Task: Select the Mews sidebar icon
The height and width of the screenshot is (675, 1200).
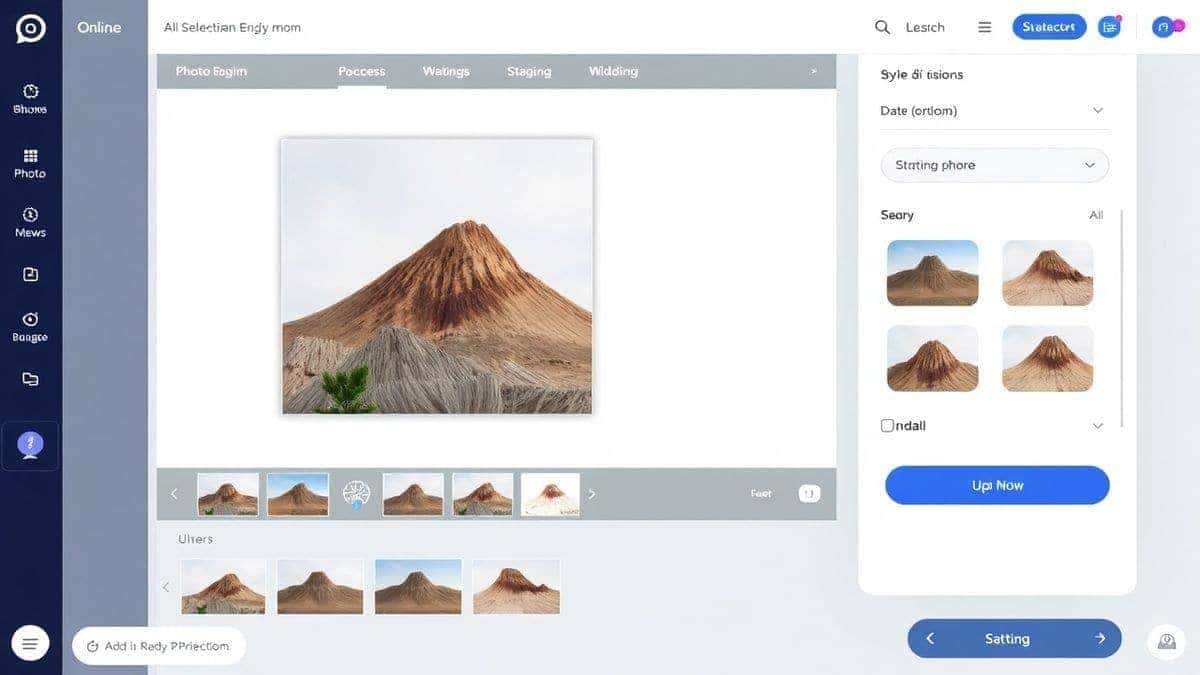Action: 30,214
